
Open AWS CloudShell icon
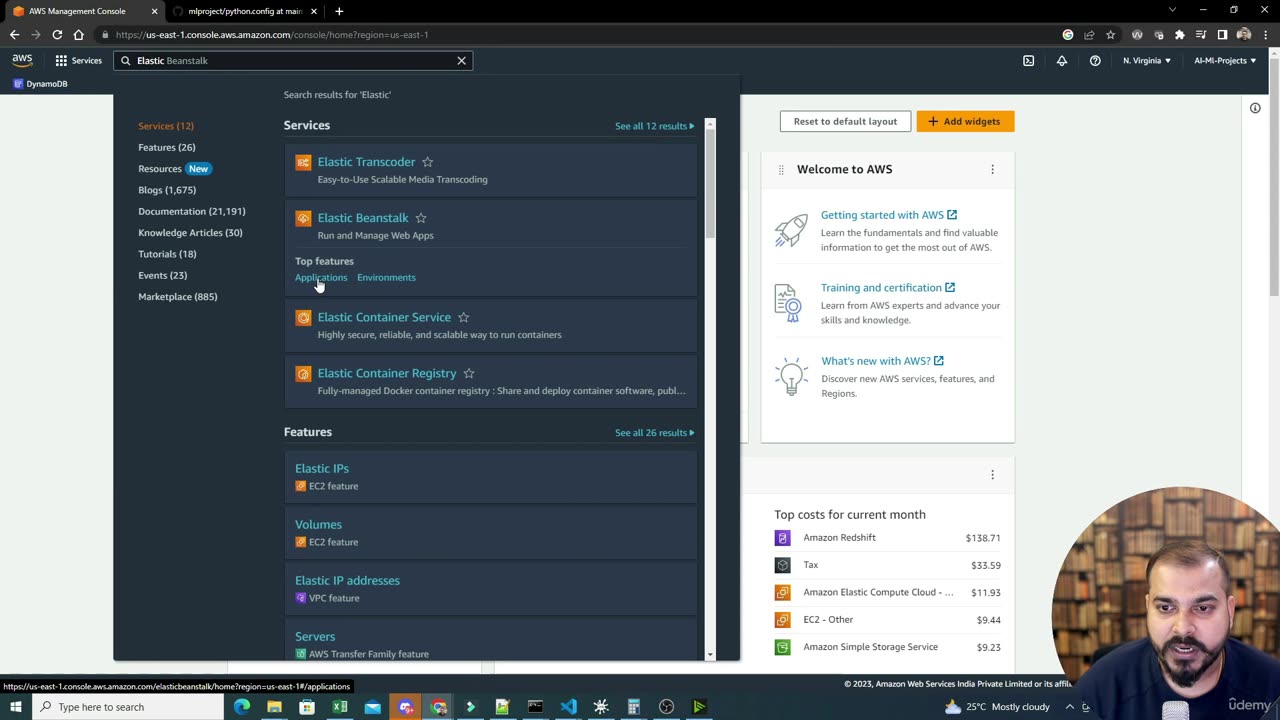(1028, 61)
